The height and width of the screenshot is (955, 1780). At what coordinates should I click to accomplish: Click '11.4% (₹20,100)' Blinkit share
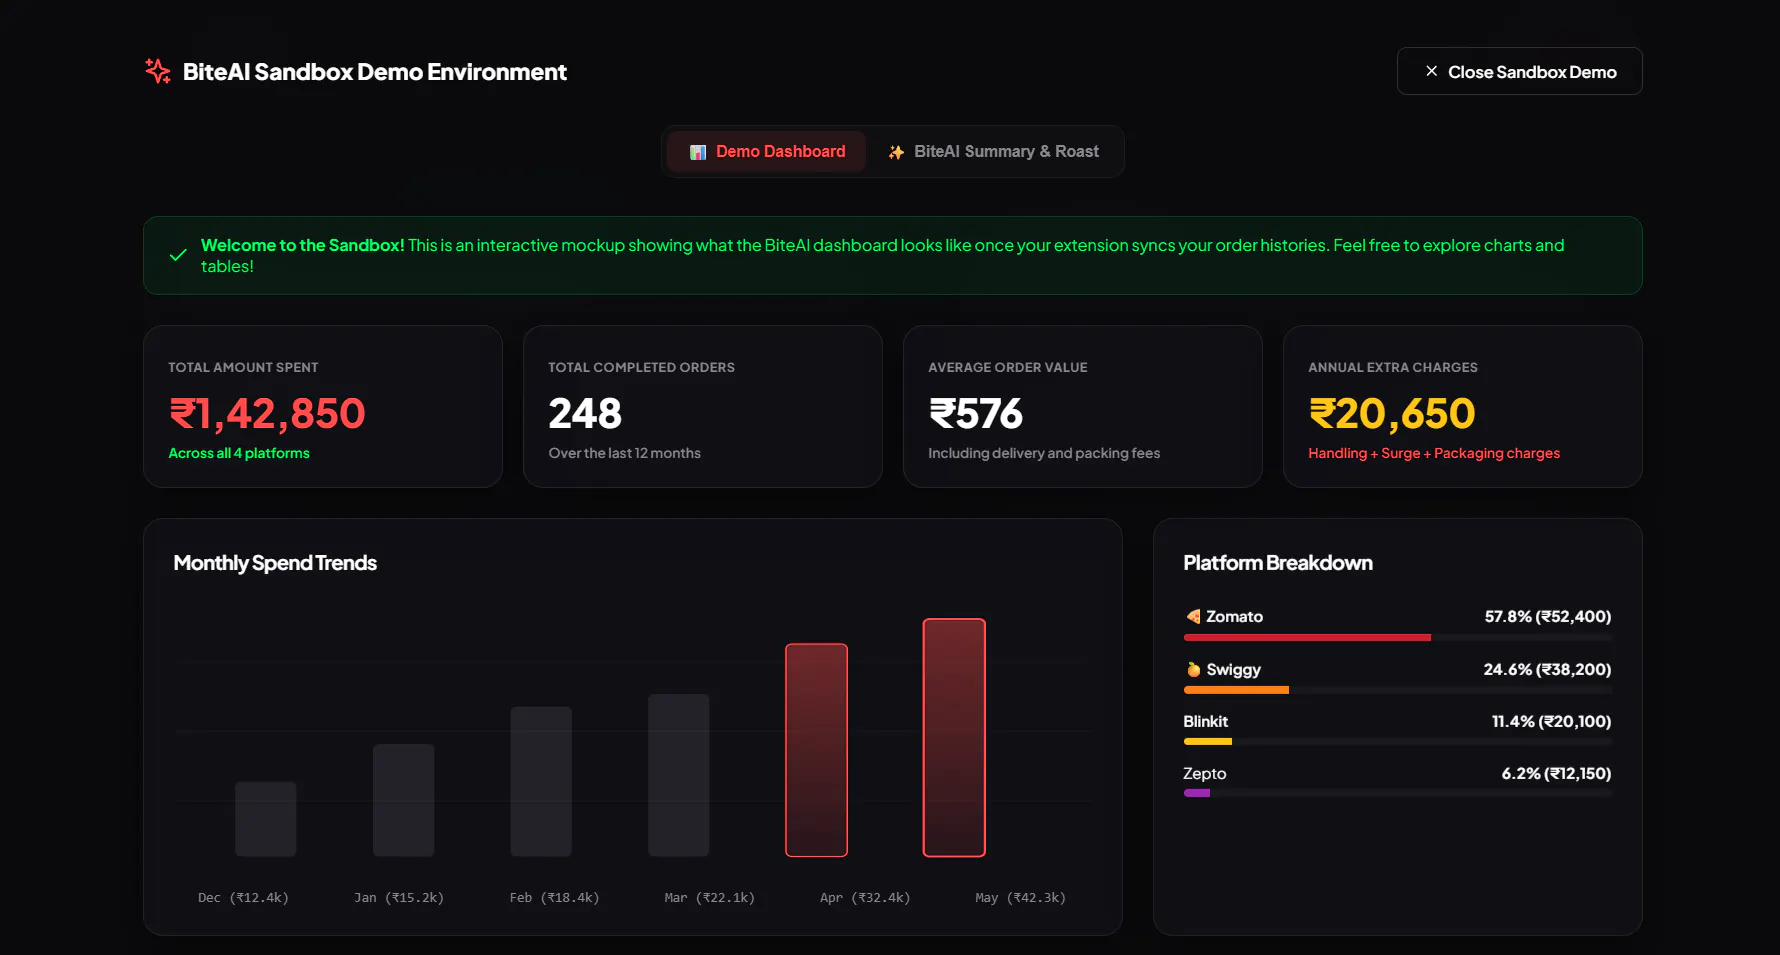[x=1551, y=721]
